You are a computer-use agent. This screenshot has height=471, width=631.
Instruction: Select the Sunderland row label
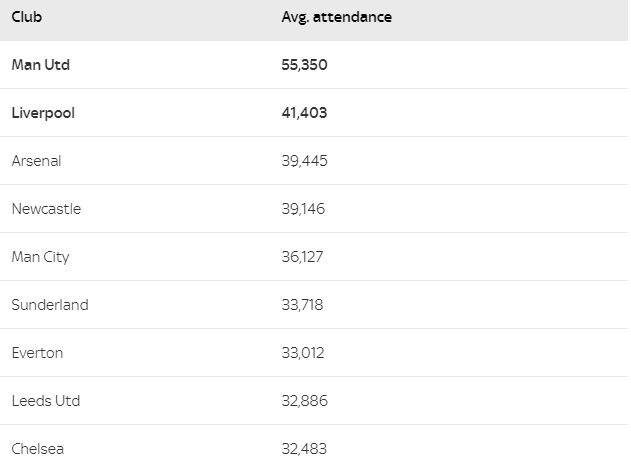click(x=50, y=305)
